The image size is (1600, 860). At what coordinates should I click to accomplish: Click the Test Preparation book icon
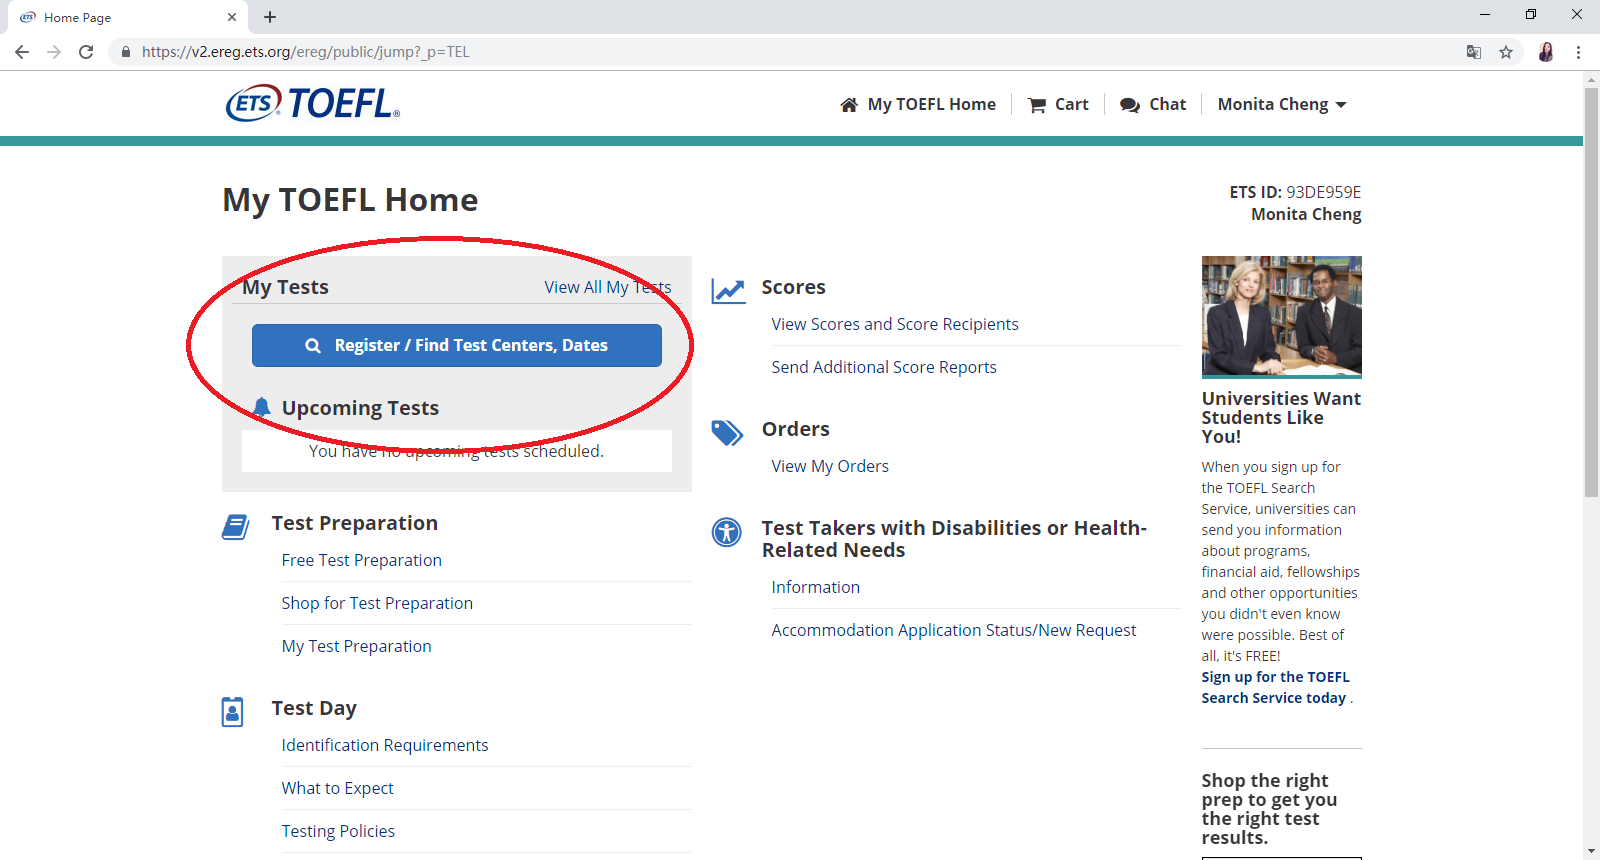(x=235, y=527)
